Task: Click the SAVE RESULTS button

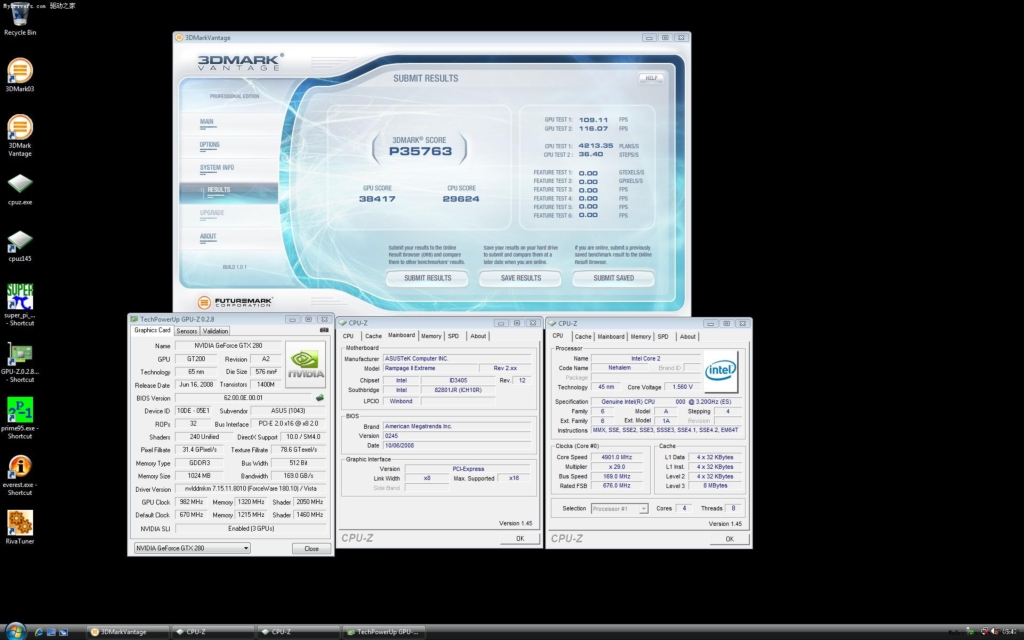Action: click(520, 278)
